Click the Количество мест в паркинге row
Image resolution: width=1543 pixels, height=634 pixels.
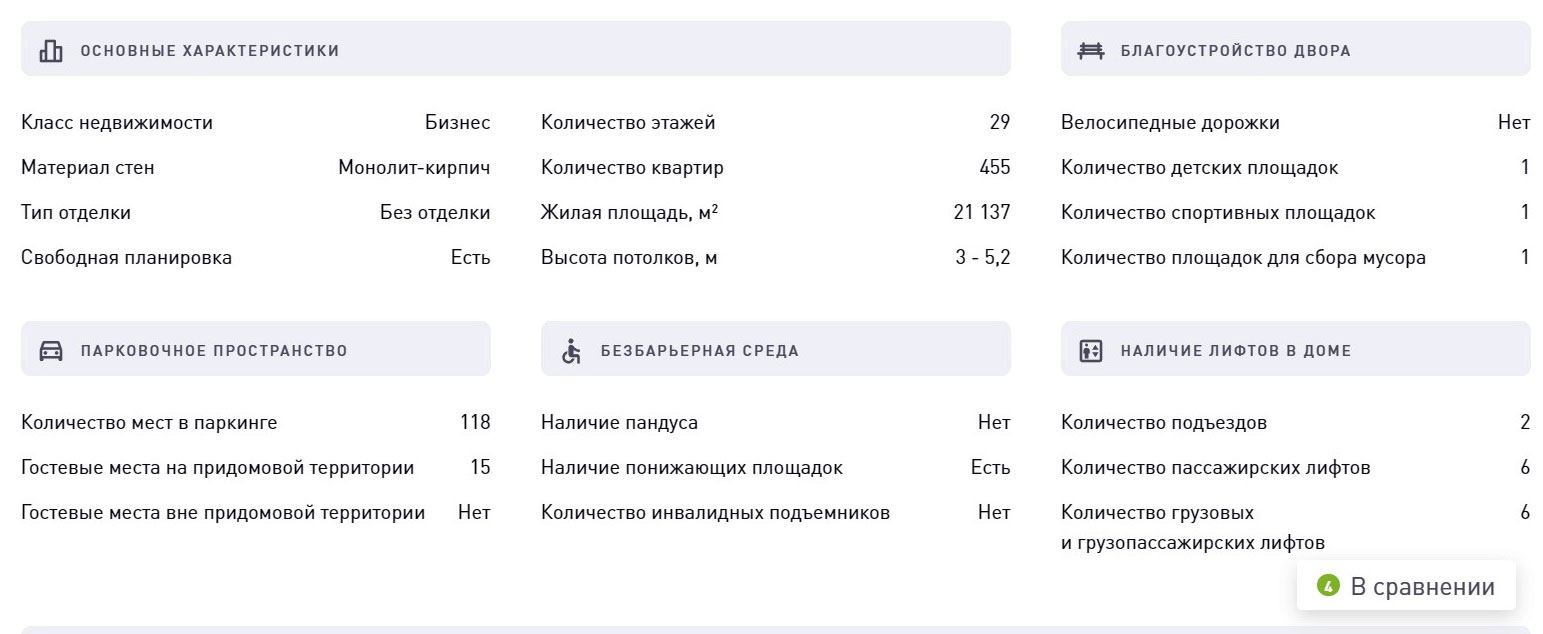[x=255, y=423]
